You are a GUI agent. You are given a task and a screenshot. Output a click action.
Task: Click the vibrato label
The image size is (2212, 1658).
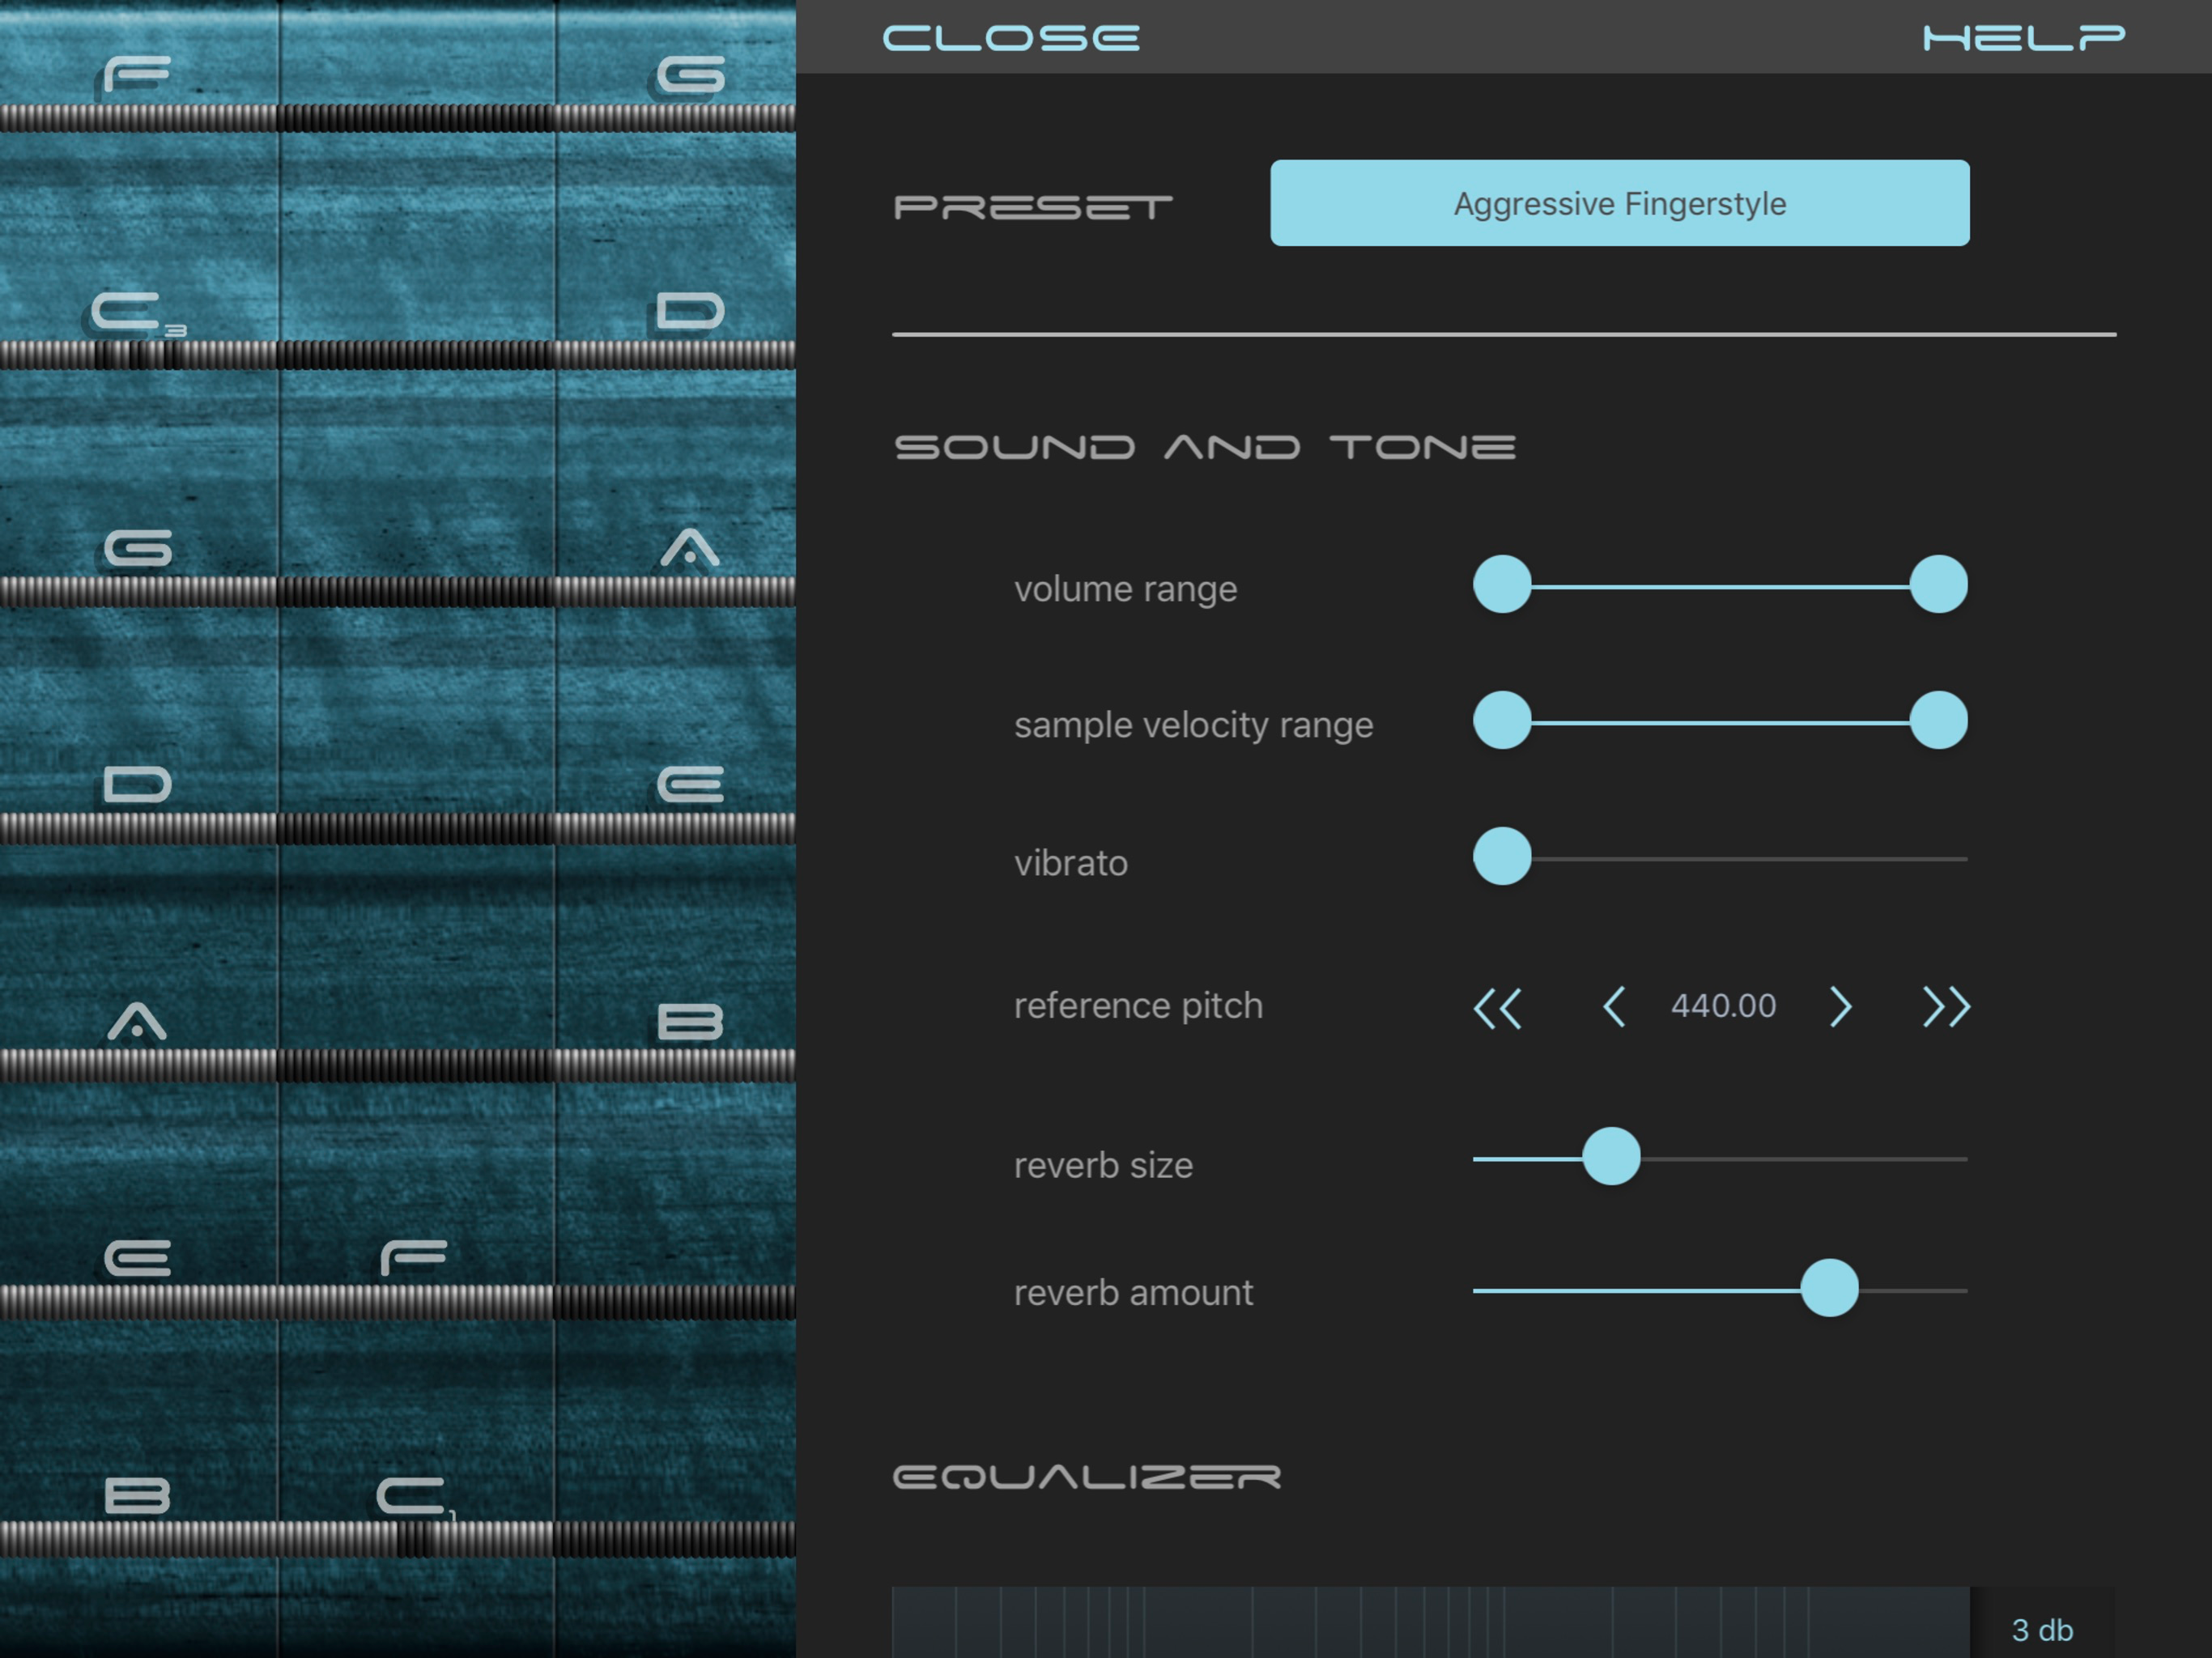1070,862
